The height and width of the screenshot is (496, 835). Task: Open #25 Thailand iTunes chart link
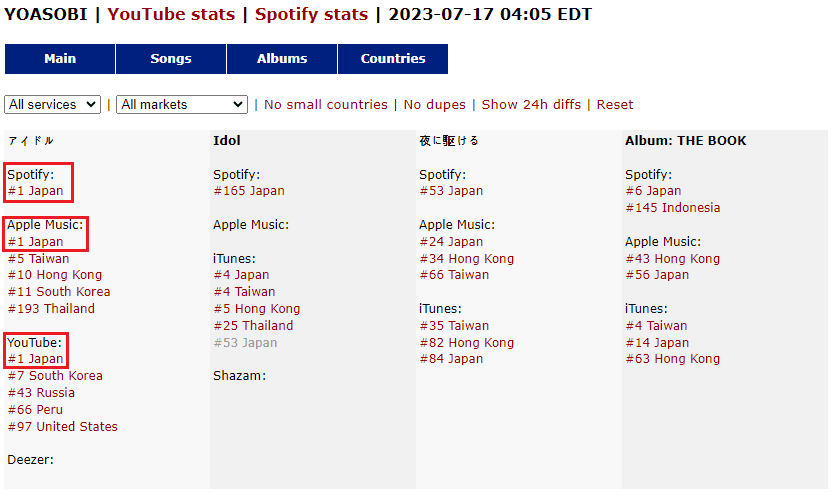tap(253, 326)
